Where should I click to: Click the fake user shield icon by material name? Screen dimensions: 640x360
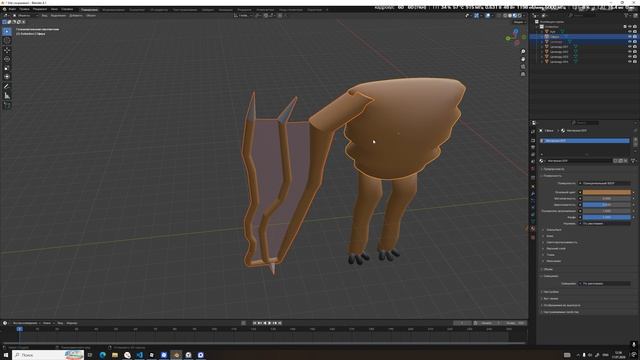(616, 161)
